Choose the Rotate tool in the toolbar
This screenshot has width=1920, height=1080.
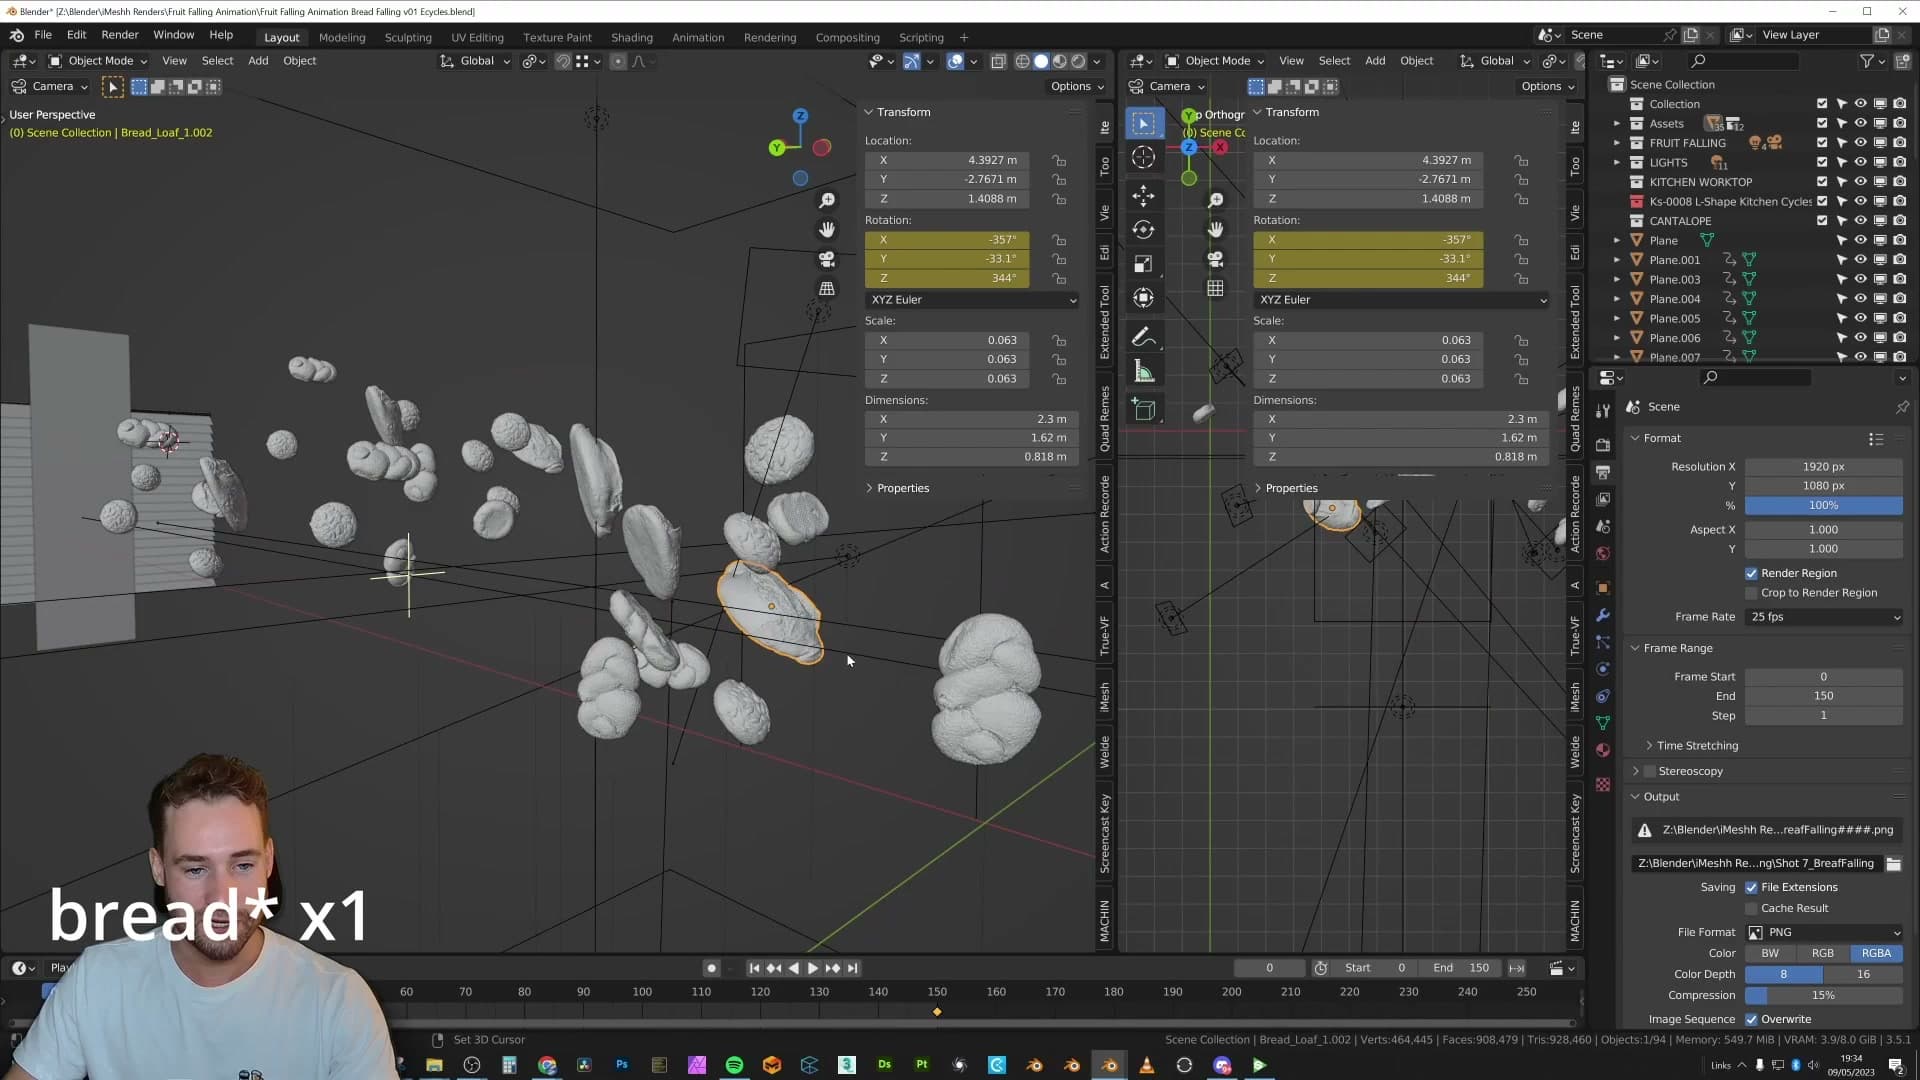click(1144, 229)
